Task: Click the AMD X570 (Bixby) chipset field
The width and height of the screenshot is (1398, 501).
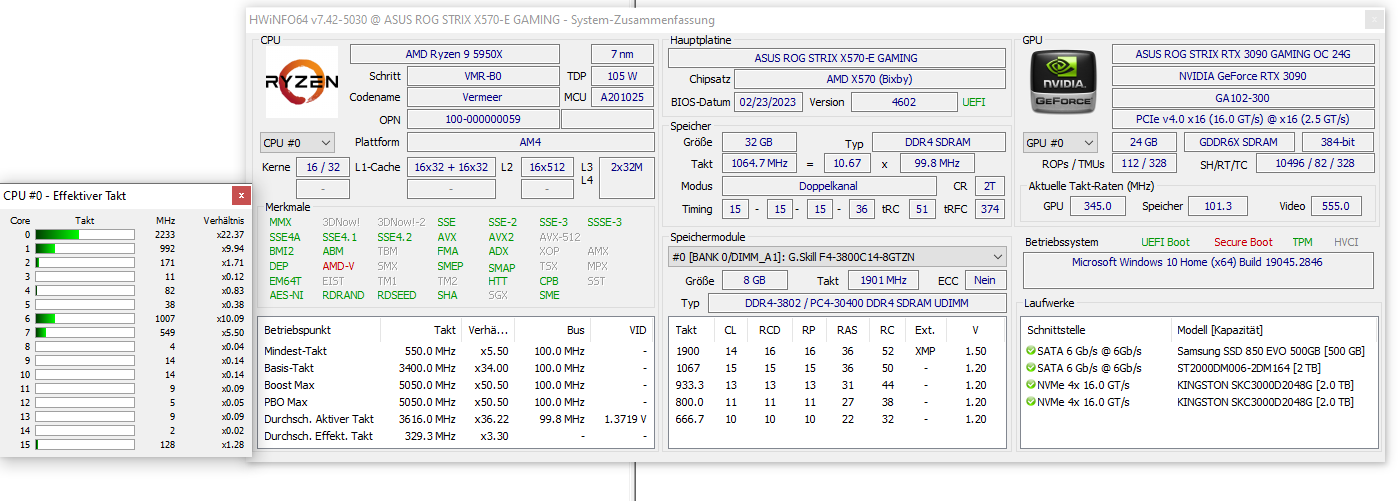Action: tap(869, 80)
